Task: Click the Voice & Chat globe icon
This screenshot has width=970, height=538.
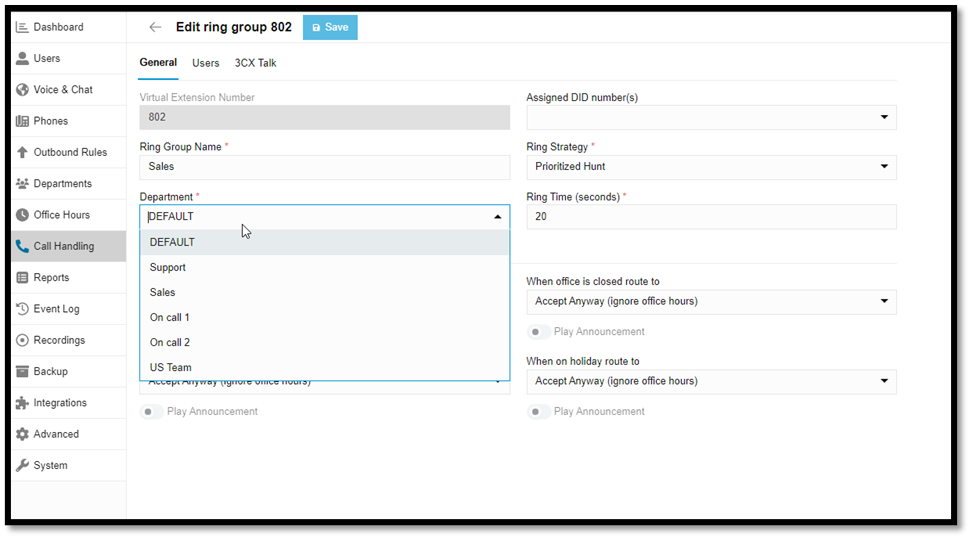Action: click(22, 90)
